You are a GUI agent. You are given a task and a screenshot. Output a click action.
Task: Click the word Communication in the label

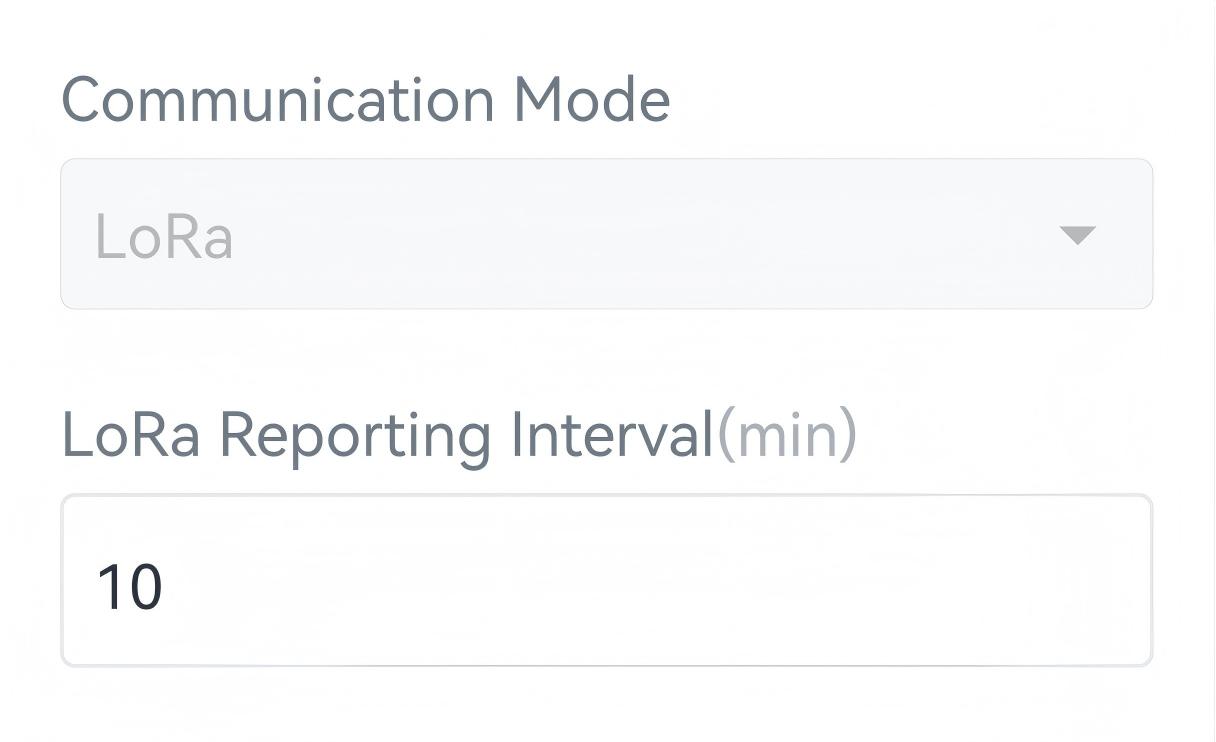(x=278, y=100)
